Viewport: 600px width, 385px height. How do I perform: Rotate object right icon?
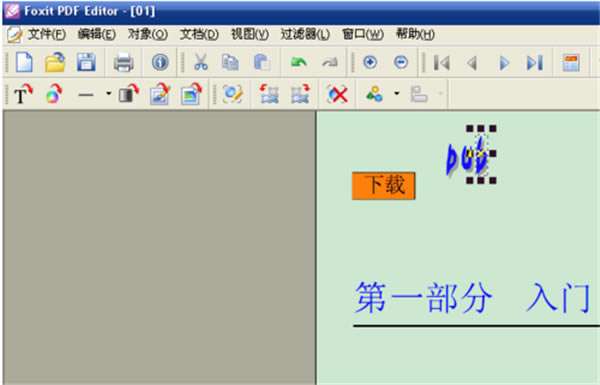click(x=300, y=94)
